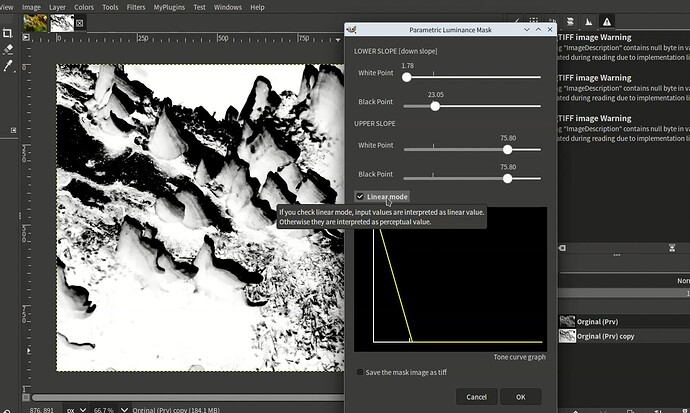This screenshot has height=413, width=690.
Task: Click the Orginal (Prv) copy layer thumbnail
Action: pos(567,336)
